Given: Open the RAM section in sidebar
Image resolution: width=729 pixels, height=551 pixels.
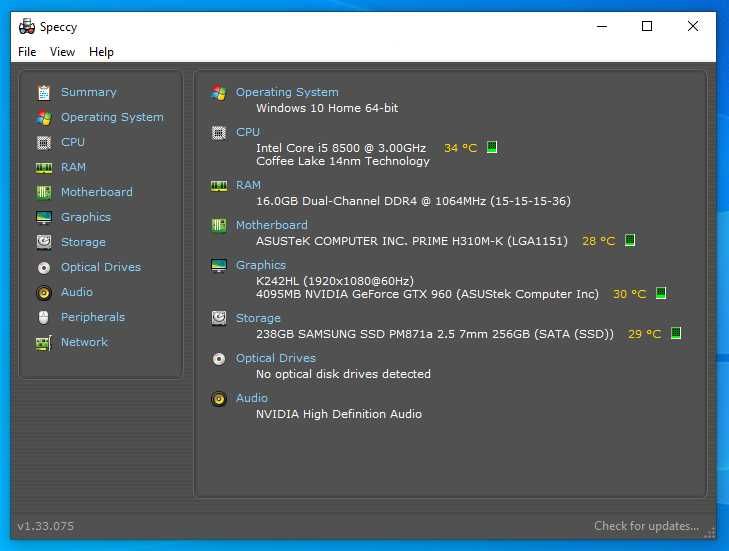Looking at the screenshot, I should pyautogui.click(x=73, y=167).
